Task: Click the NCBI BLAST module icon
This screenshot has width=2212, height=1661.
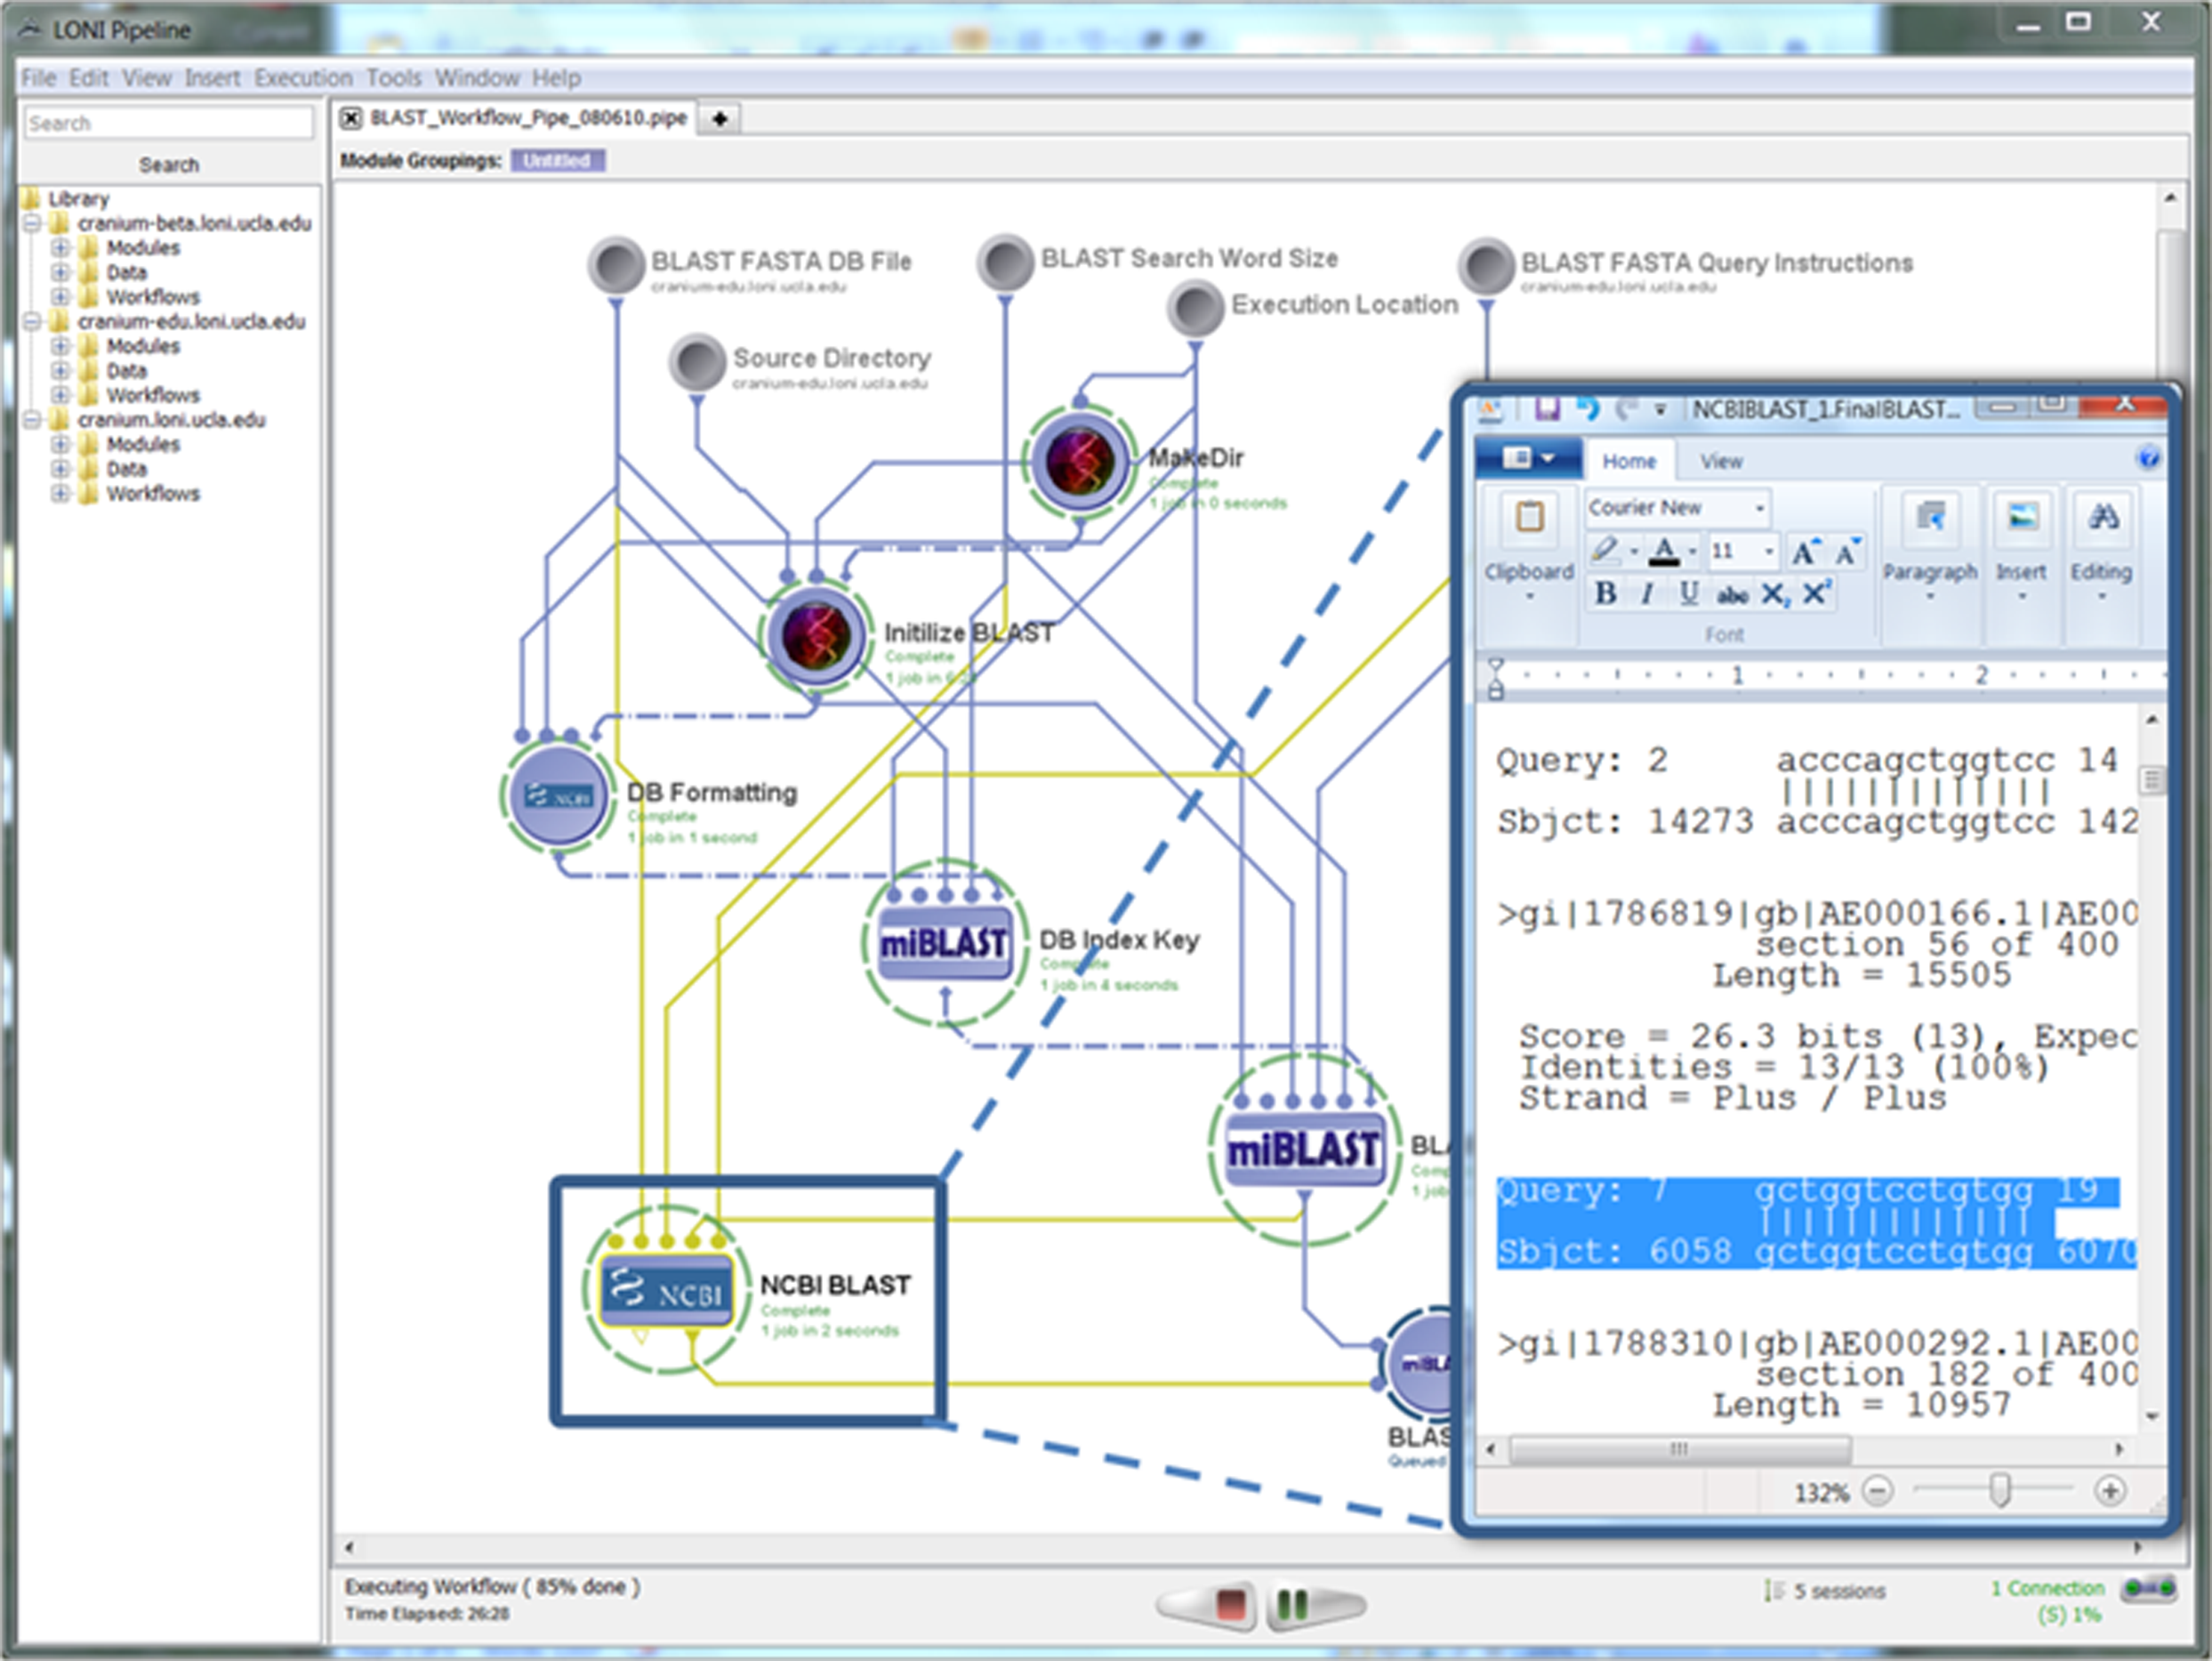Action: click(665, 1290)
